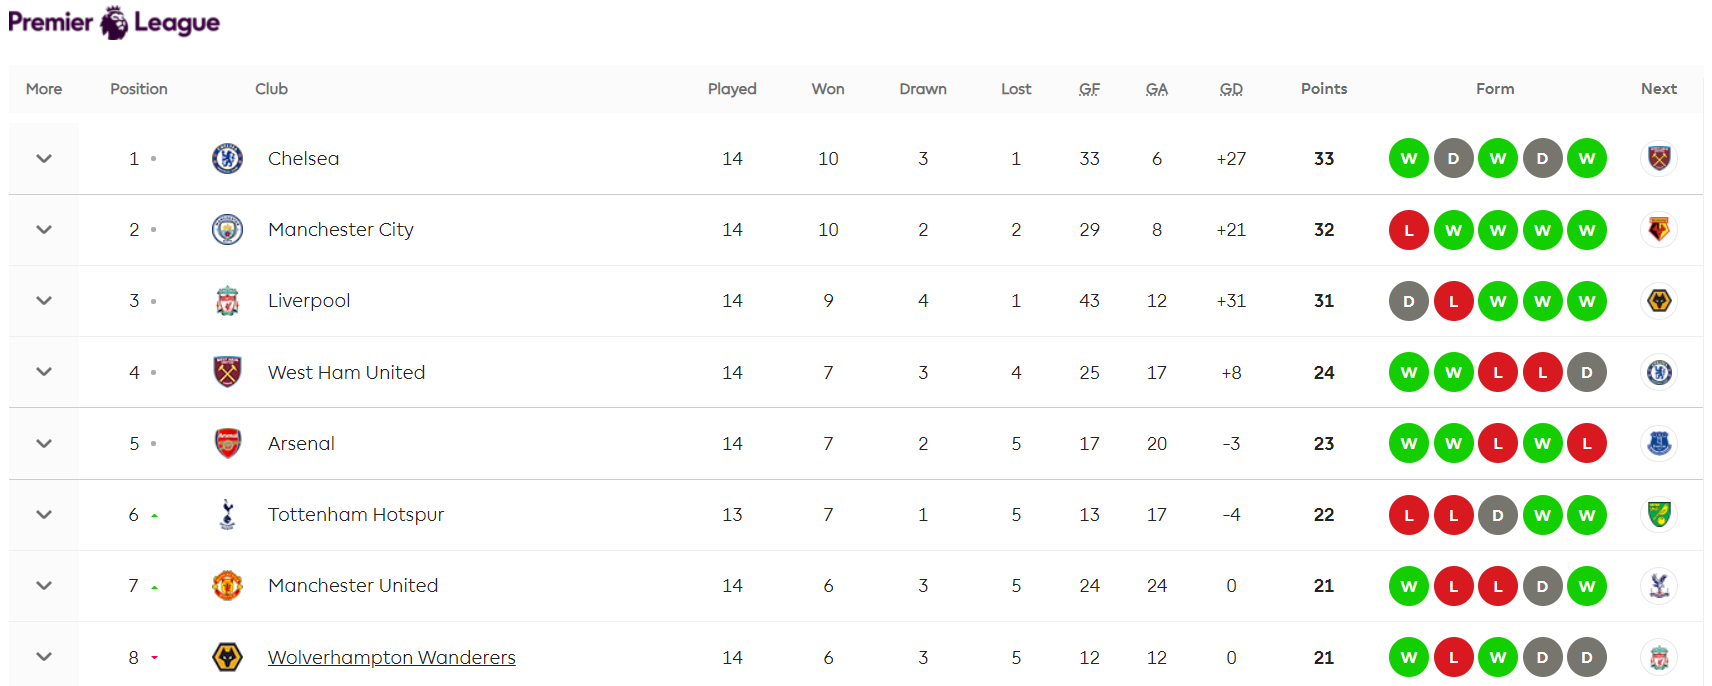Open Tottenham's next opponent Norwich badge

[x=1659, y=514]
